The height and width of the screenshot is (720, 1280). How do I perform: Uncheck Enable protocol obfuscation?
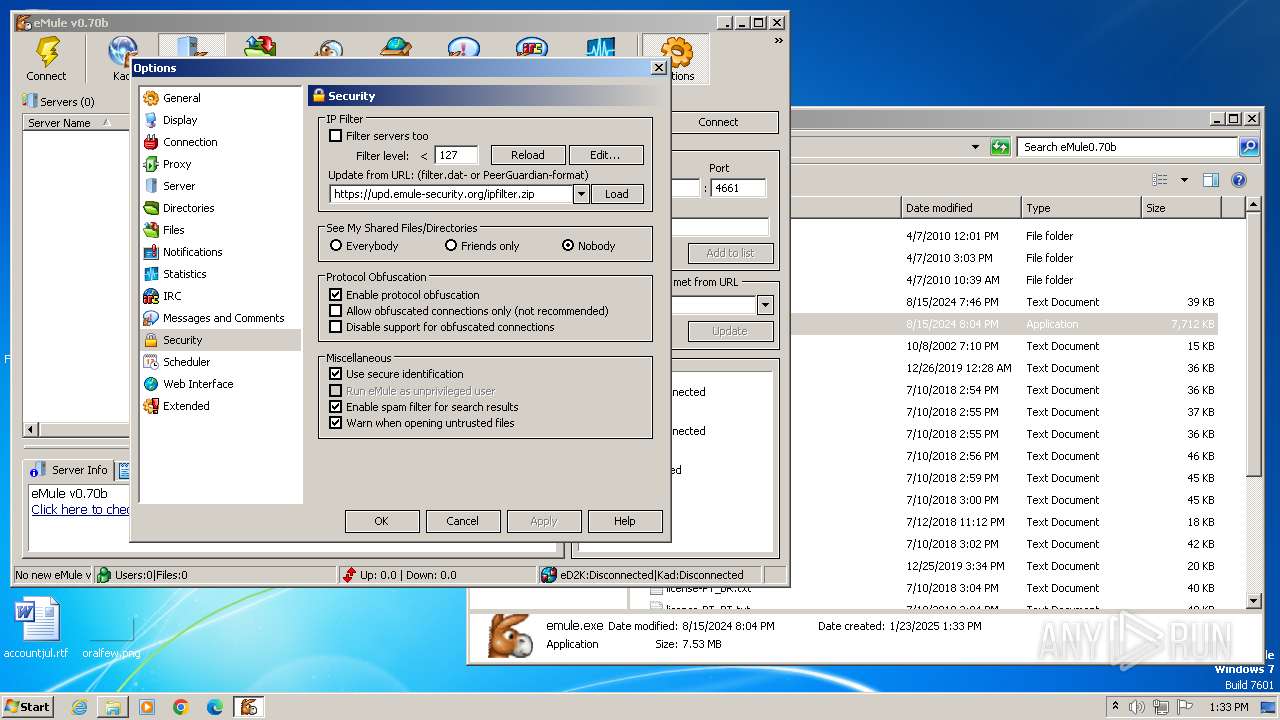pos(336,295)
